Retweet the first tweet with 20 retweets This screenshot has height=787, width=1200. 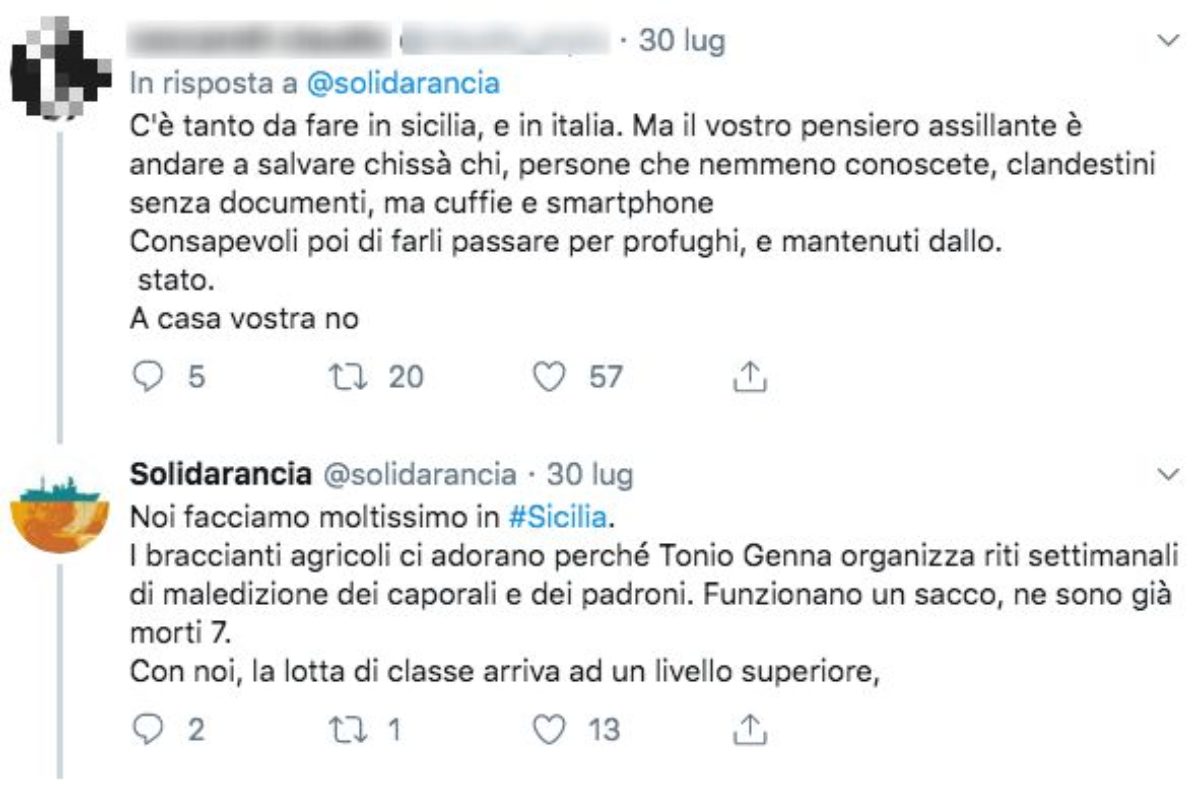click(345, 377)
